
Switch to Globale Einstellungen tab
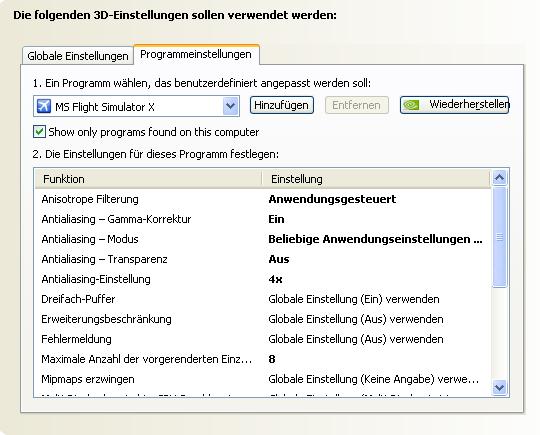click(78, 56)
